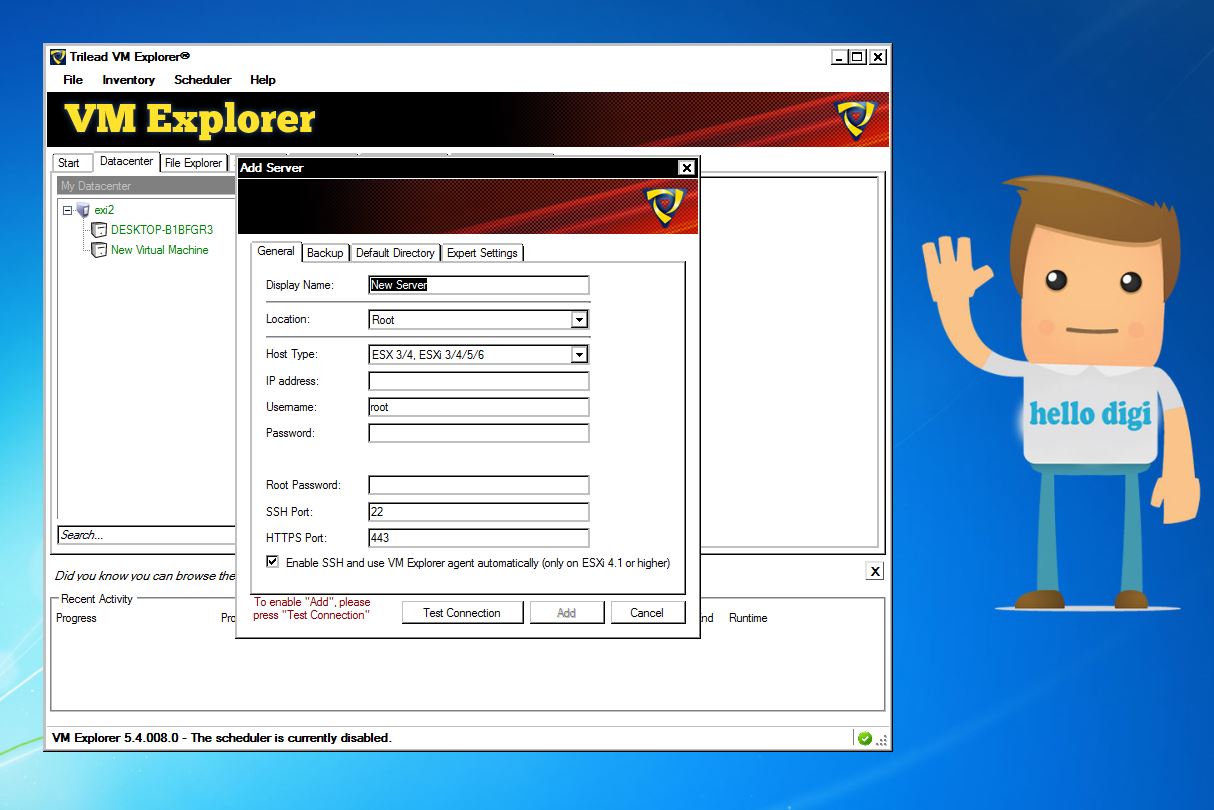1214x810 pixels.
Task: Select New Virtual Machine in the tree
Action: pos(159,250)
